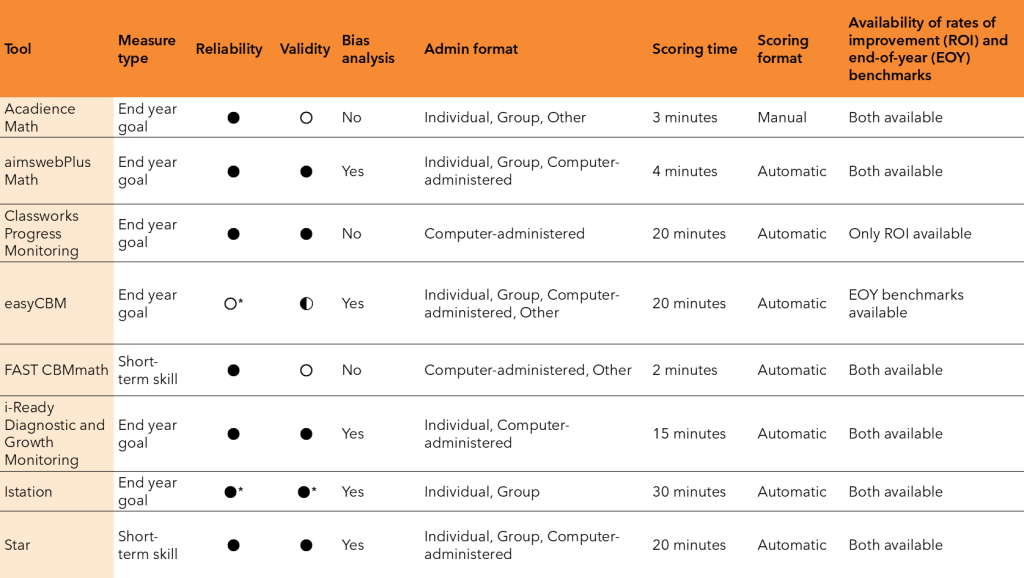Click the starred reliability circle for Istation
1024x578 pixels.
coord(230,492)
